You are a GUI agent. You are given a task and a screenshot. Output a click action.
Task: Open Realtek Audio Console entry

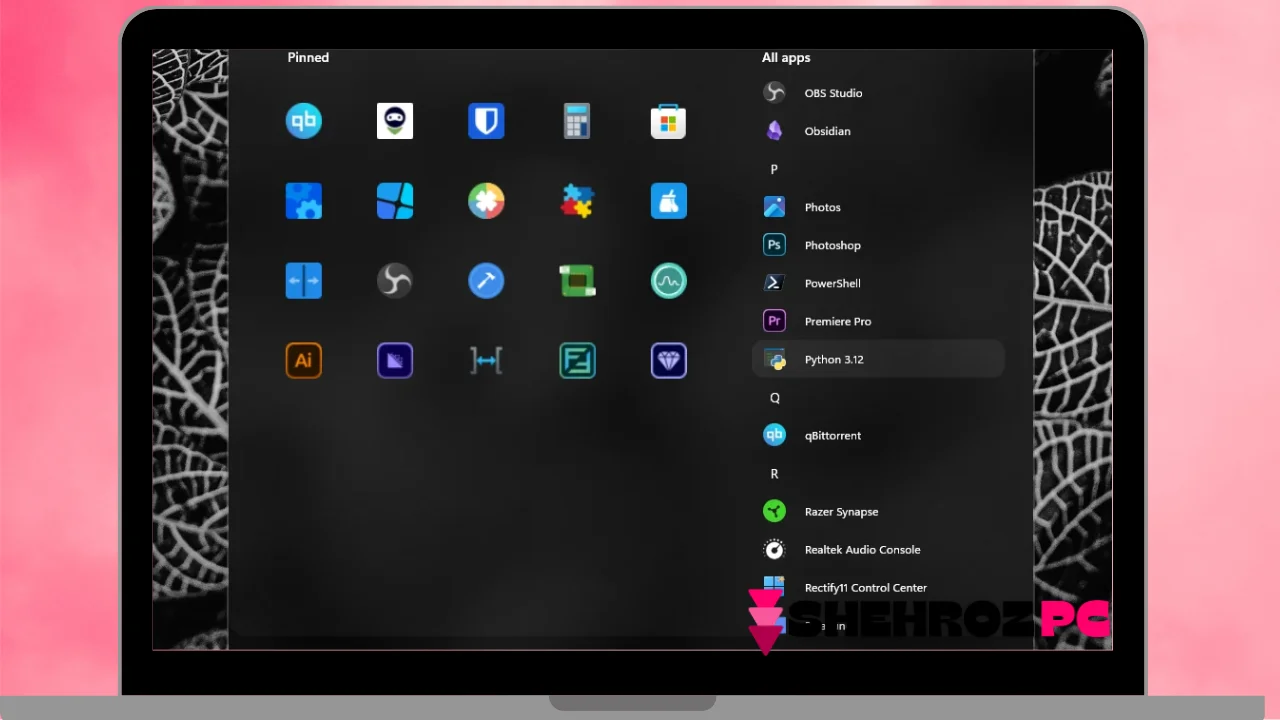[x=878, y=549]
